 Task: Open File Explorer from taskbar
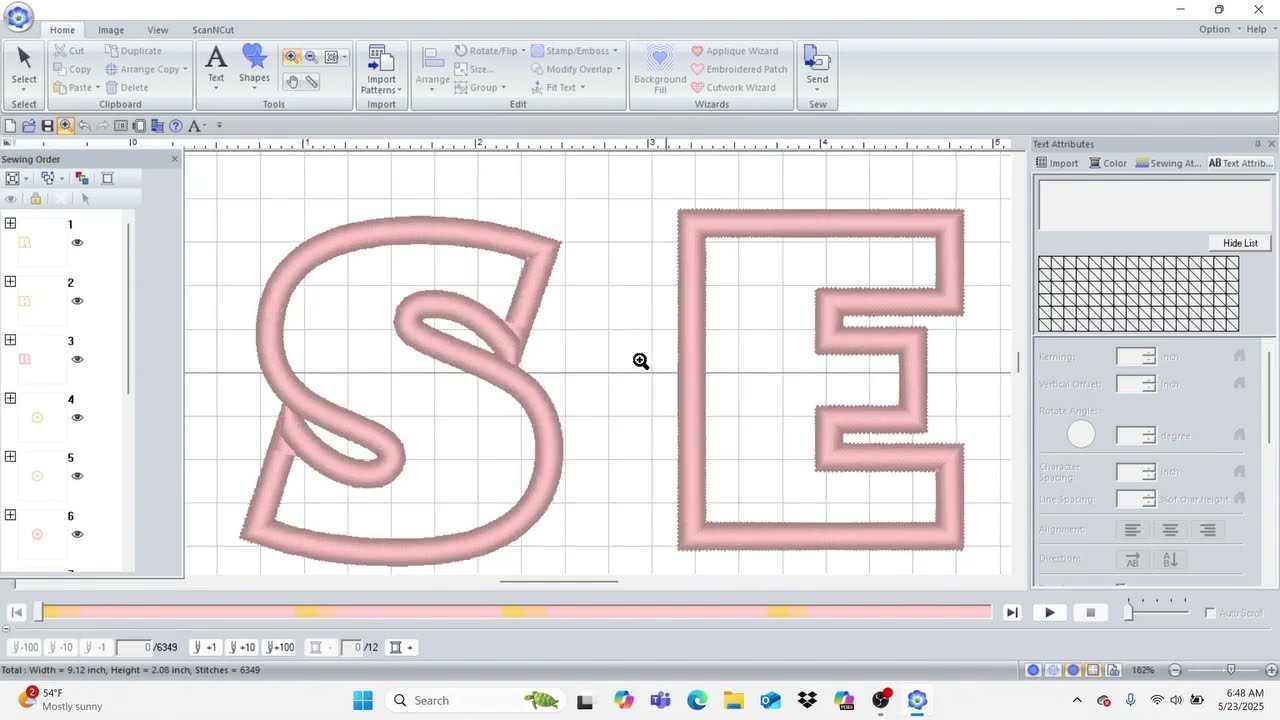(x=733, y=700)
